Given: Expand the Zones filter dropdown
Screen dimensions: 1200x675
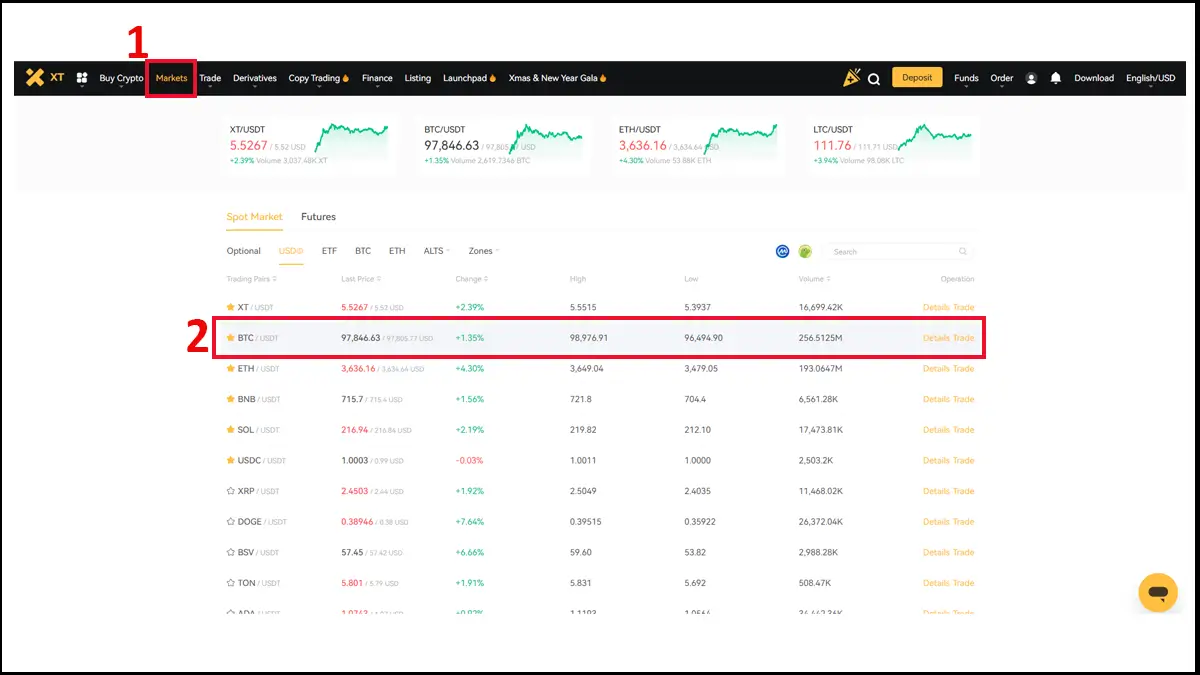Looking at the screenshot, I should pyautogui.click(x=484, y=251).
